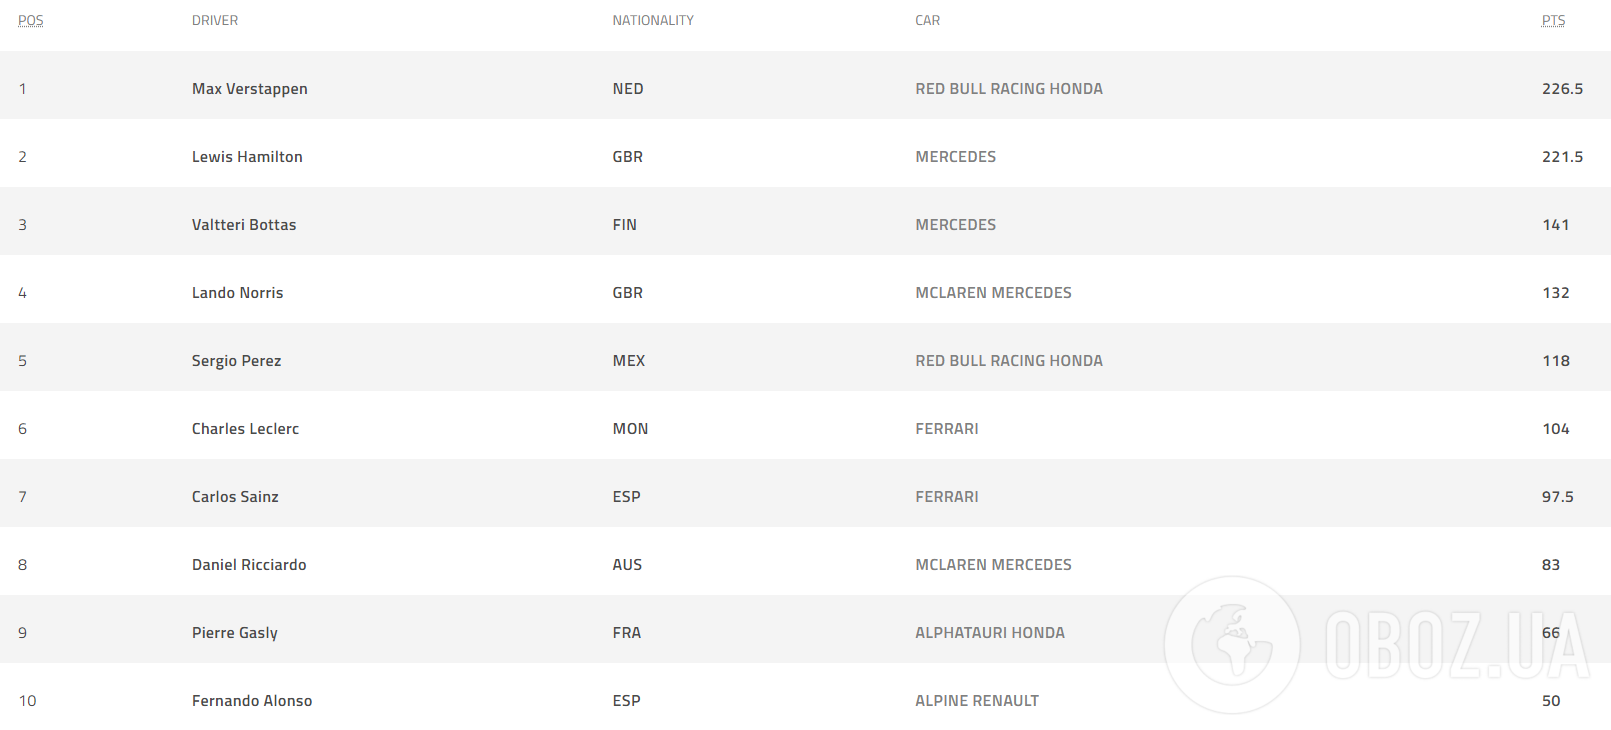Image resolution: width=1611 pixels, height=730 pixels.
Task: Click the POS column header
Action: (31, 20)
